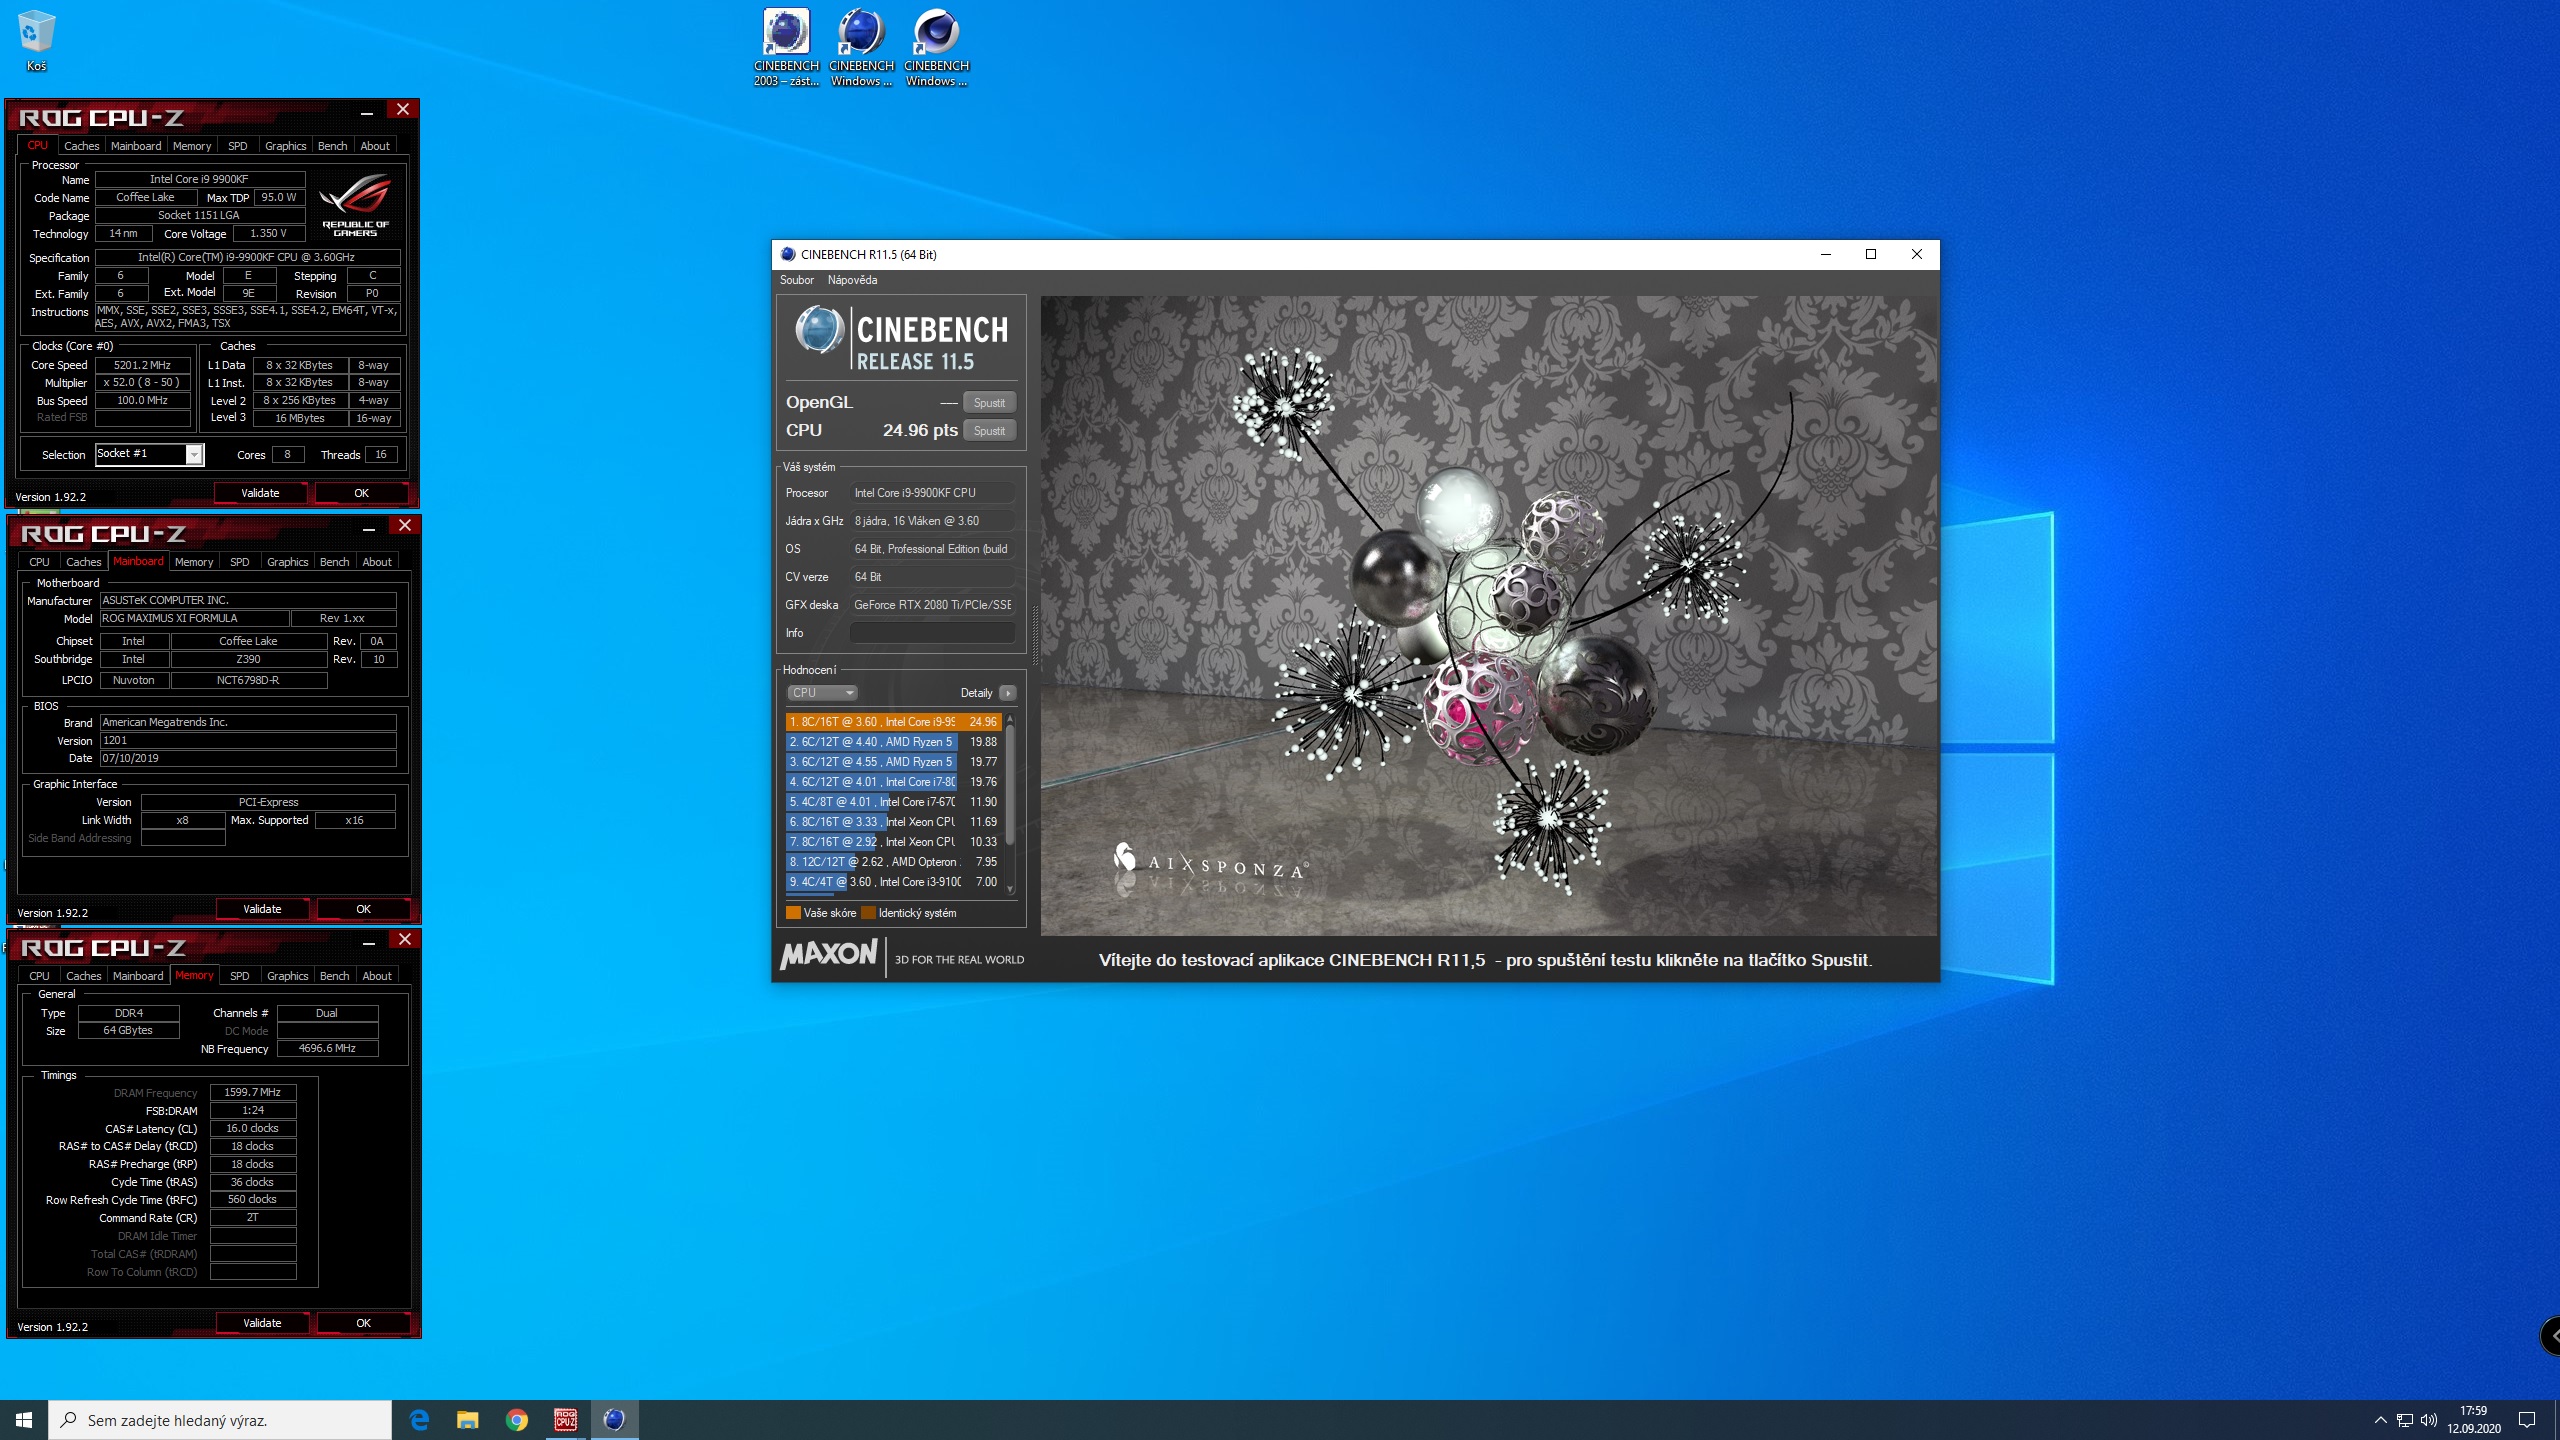Click Validate in the top CPU-Z window
2560x1440 pixels.
tap(260, 493)
